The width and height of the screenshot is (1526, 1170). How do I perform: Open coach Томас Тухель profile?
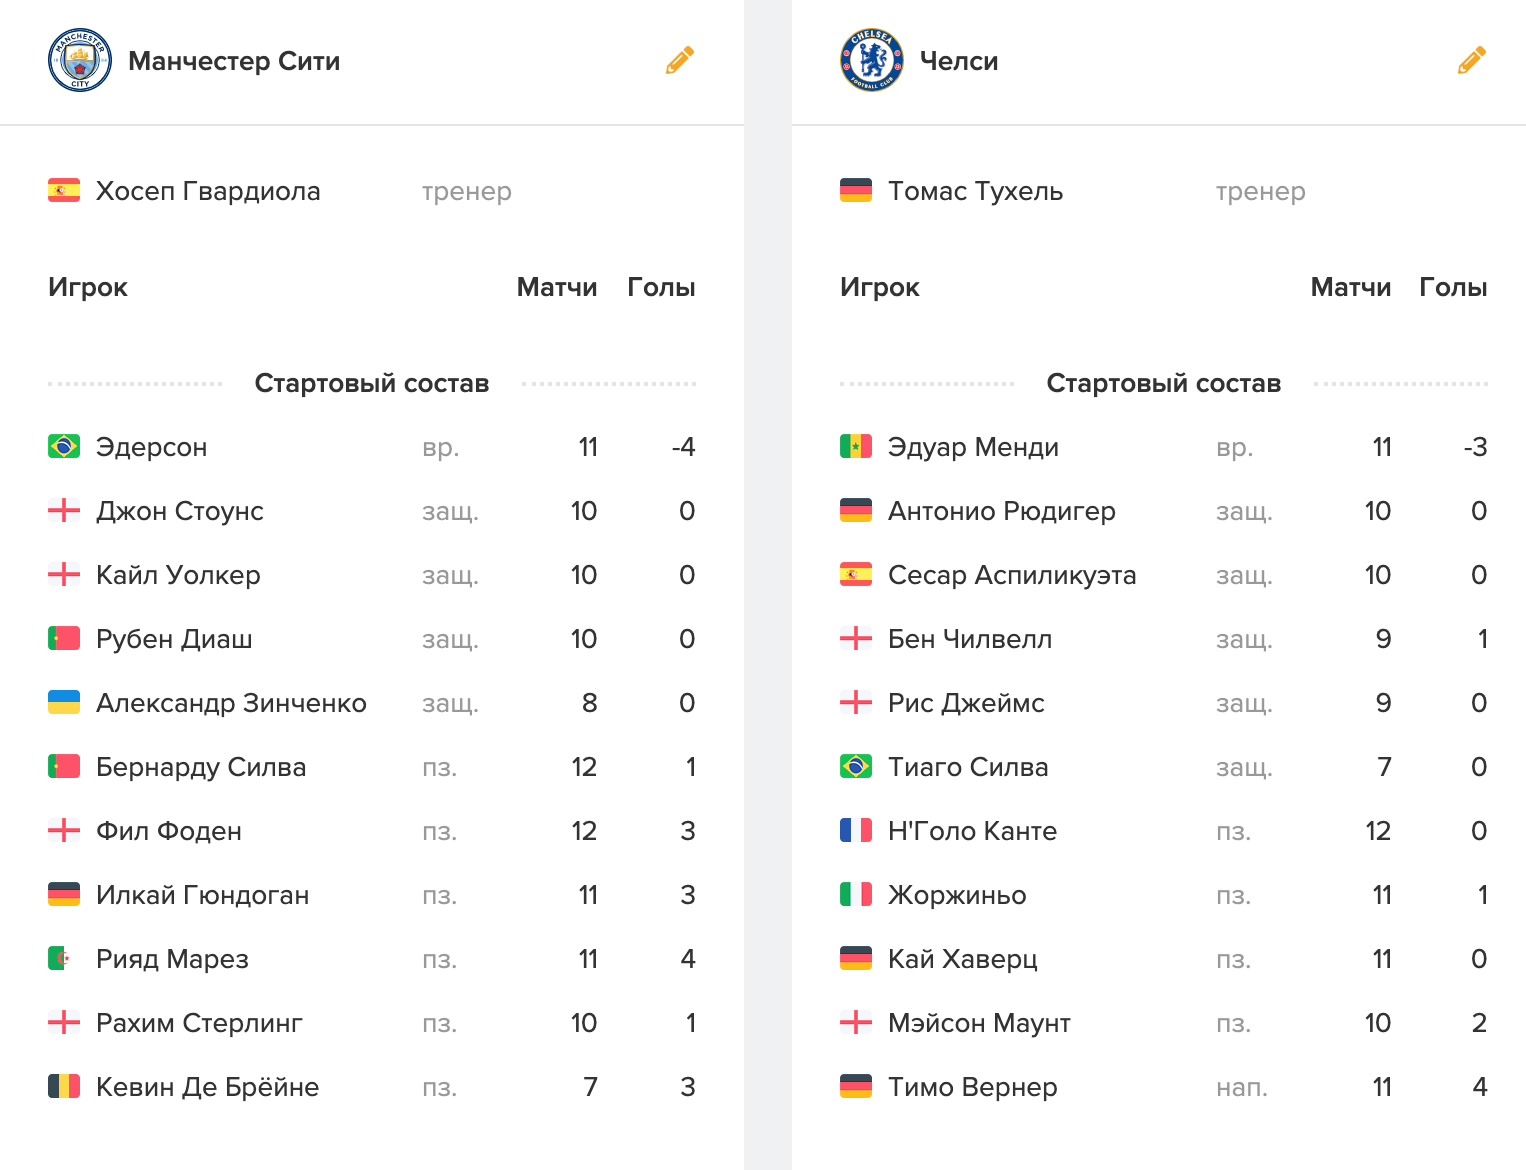(x=975, y=191)
